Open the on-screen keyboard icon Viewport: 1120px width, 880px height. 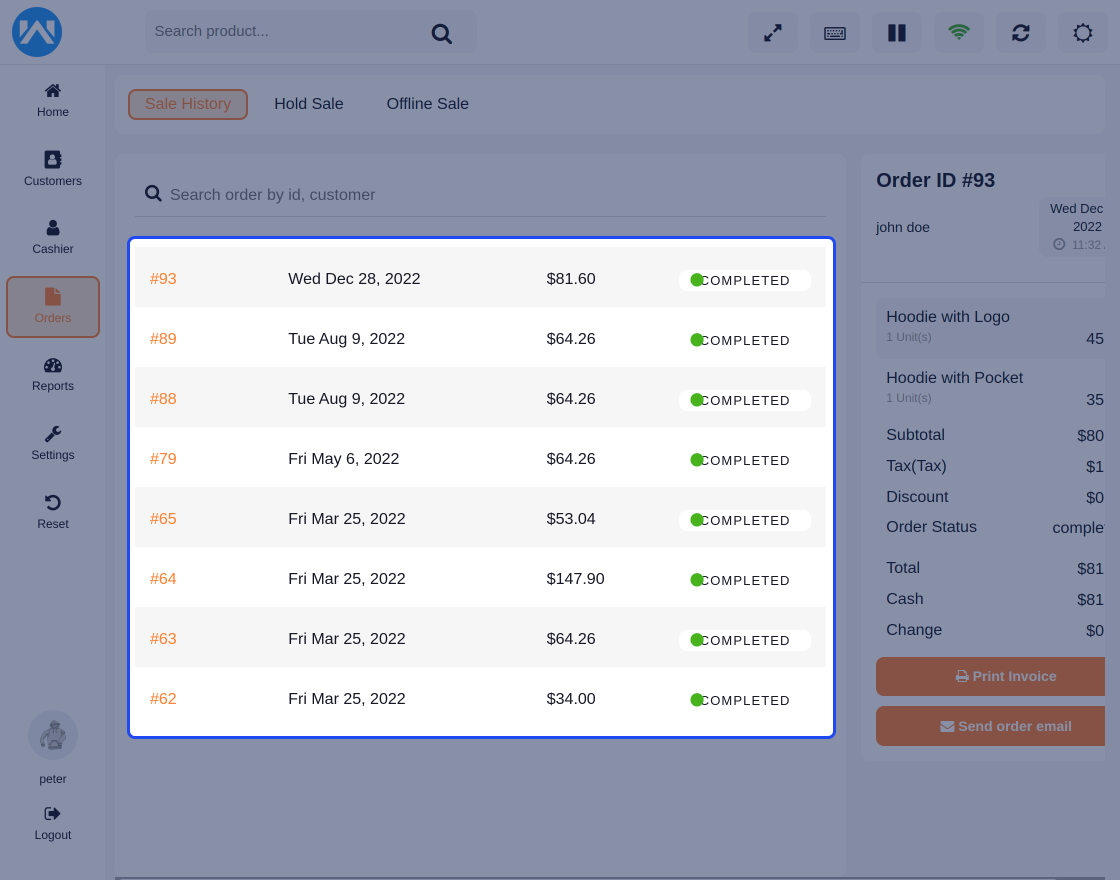point(834,32)
